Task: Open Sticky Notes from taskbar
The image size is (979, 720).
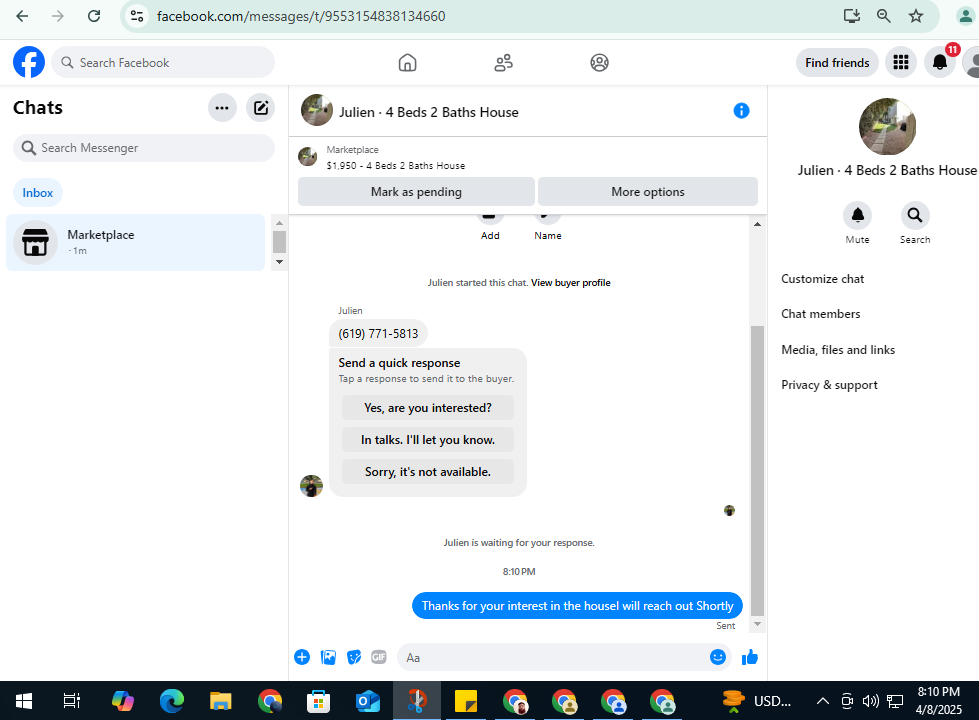Action: 466,701
